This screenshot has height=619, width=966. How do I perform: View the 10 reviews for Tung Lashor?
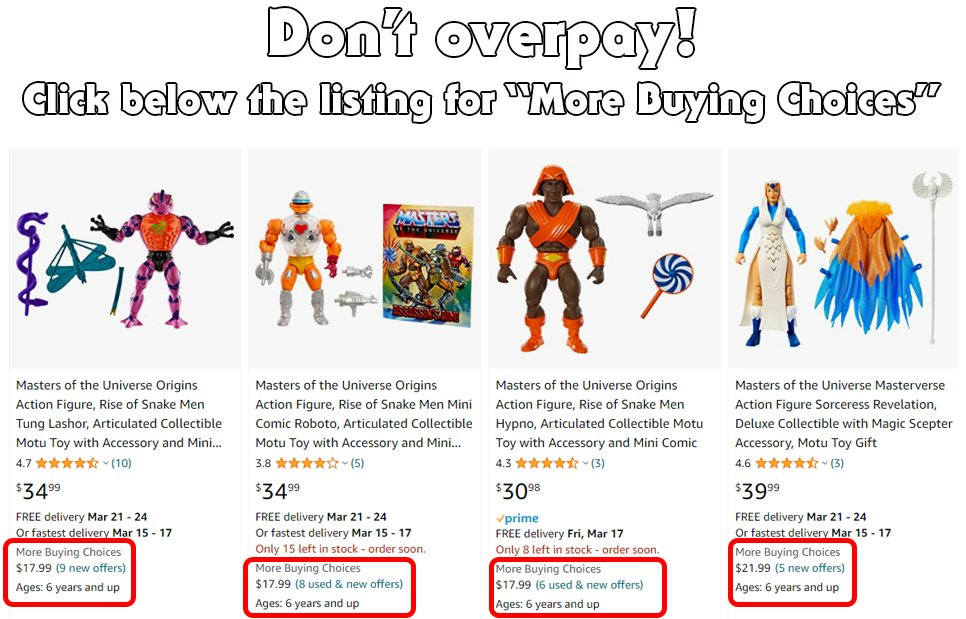[121, 463]
